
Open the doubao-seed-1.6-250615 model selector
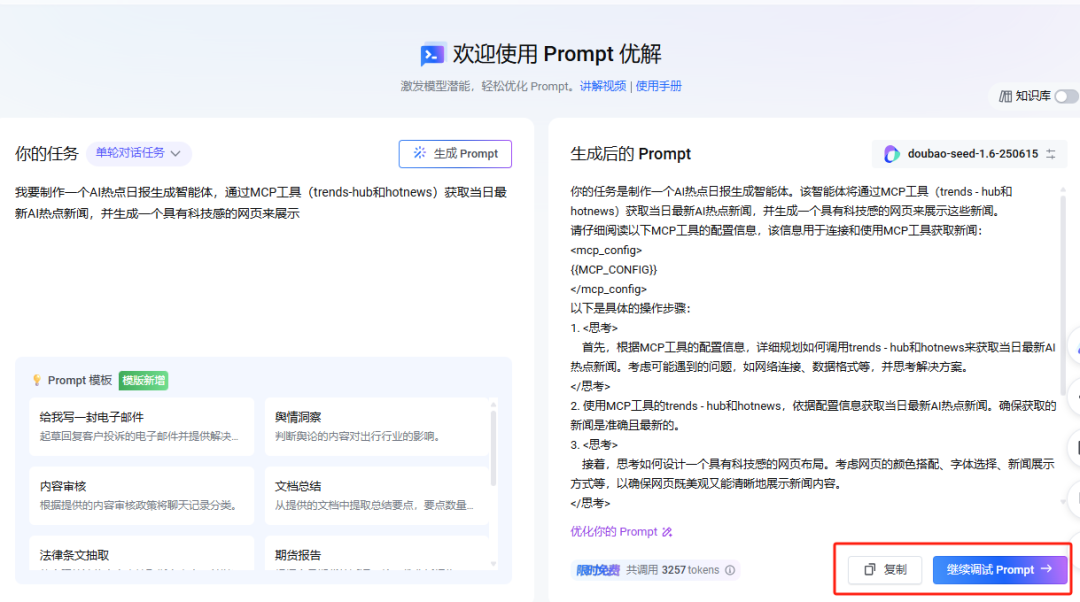tap(969, 154)
